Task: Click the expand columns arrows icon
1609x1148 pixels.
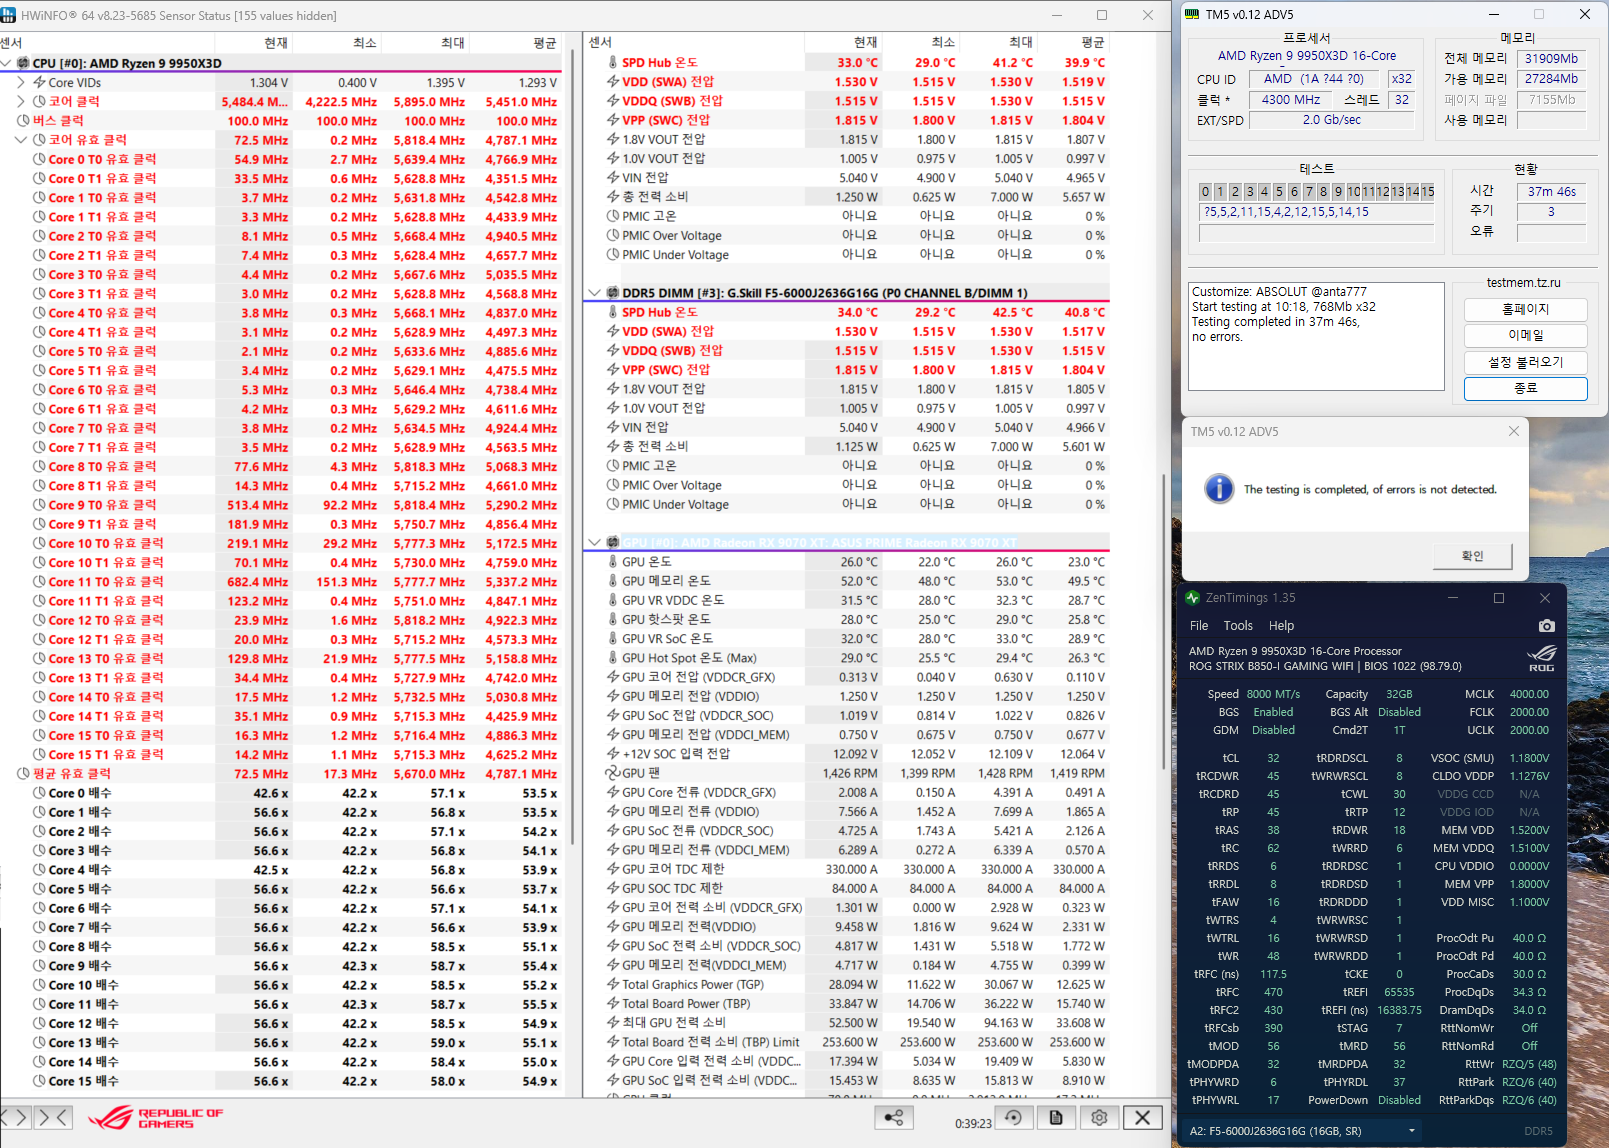Action: pos(17,1118)
